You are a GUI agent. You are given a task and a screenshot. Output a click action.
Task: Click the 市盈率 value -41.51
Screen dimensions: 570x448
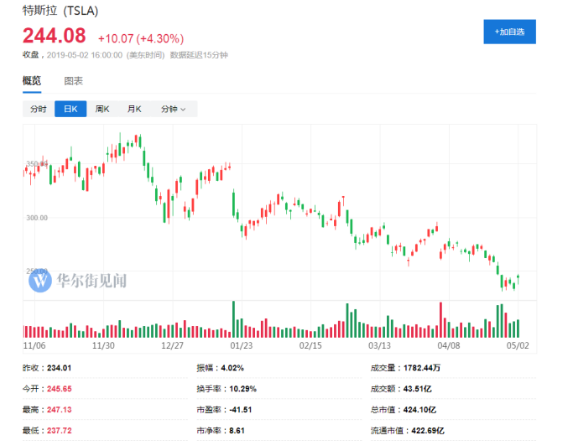pos(241,410)
